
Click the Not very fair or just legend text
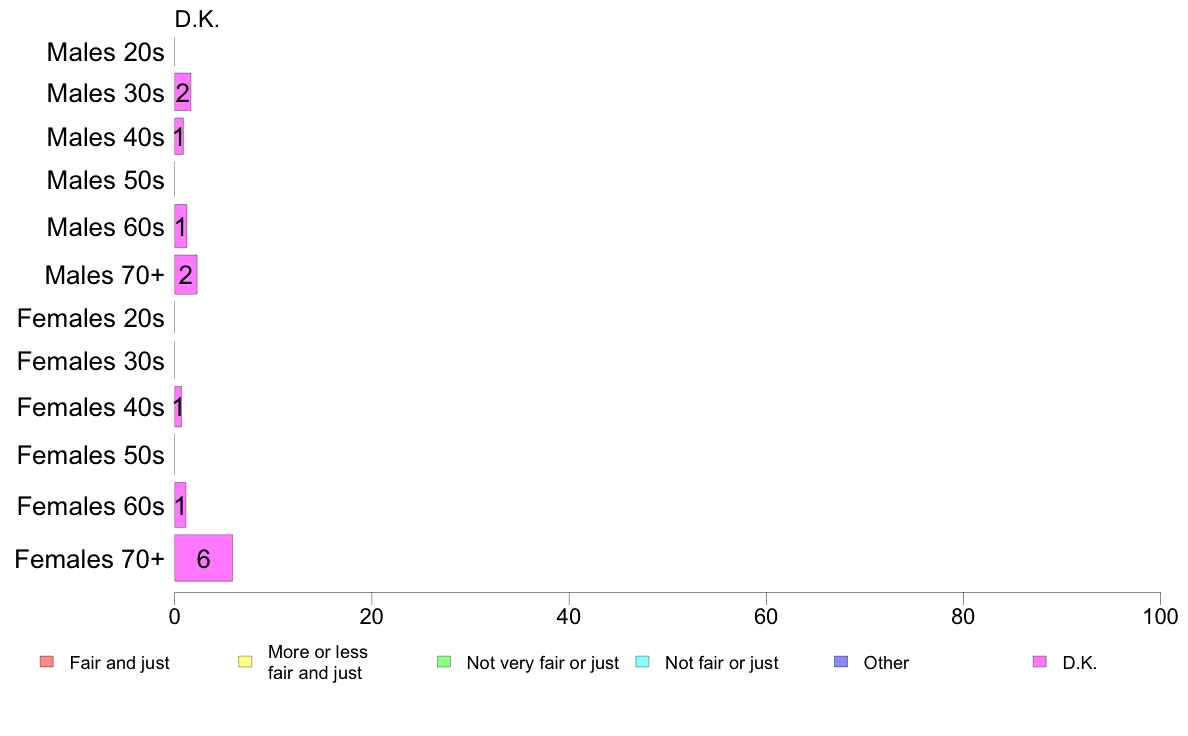[x=542, y=662]
